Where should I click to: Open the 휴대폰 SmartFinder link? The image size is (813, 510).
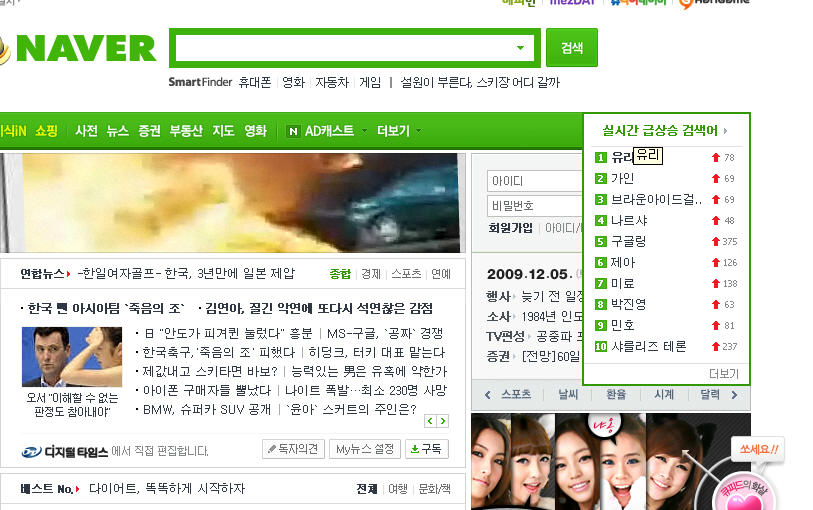255,82
